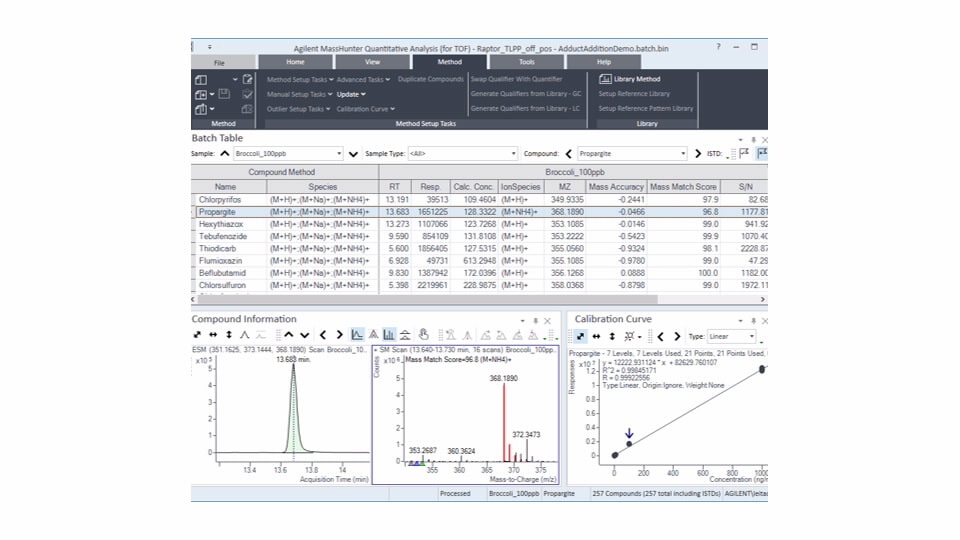This screenshot has width=960, height=540.
Task: Autoscale X-axis in Calibration Curve toolbar
Action: point(597,336)
